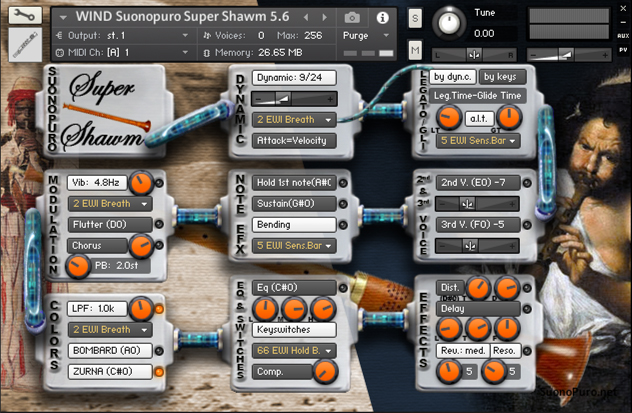The width and height of the screenshot is (632, 413).
Task: Turn the Legato Time knob
Action: tap(449, 118)
